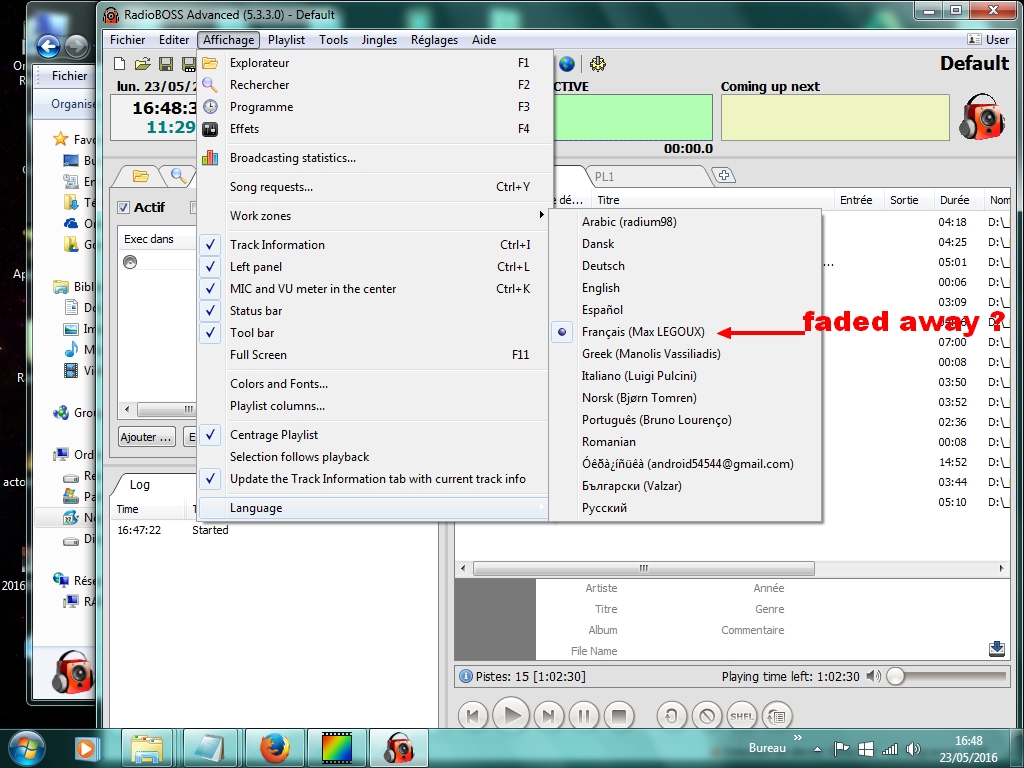Screen dimensions: 1024x768
Task: Start playback with the Play button
Action: pyautogui.click(x=511, y=715)
